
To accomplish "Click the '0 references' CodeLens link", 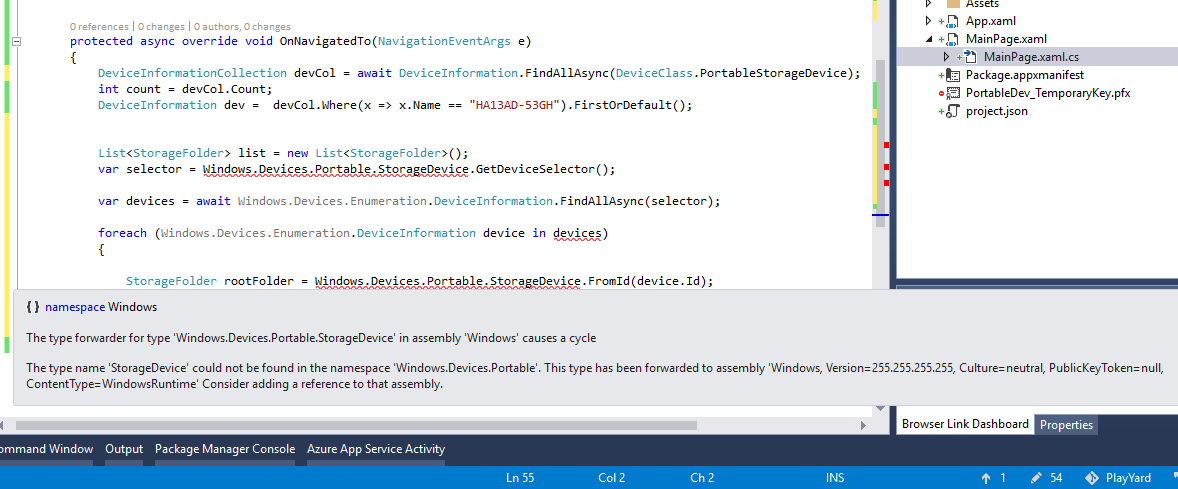I will (x=98, y=26).
